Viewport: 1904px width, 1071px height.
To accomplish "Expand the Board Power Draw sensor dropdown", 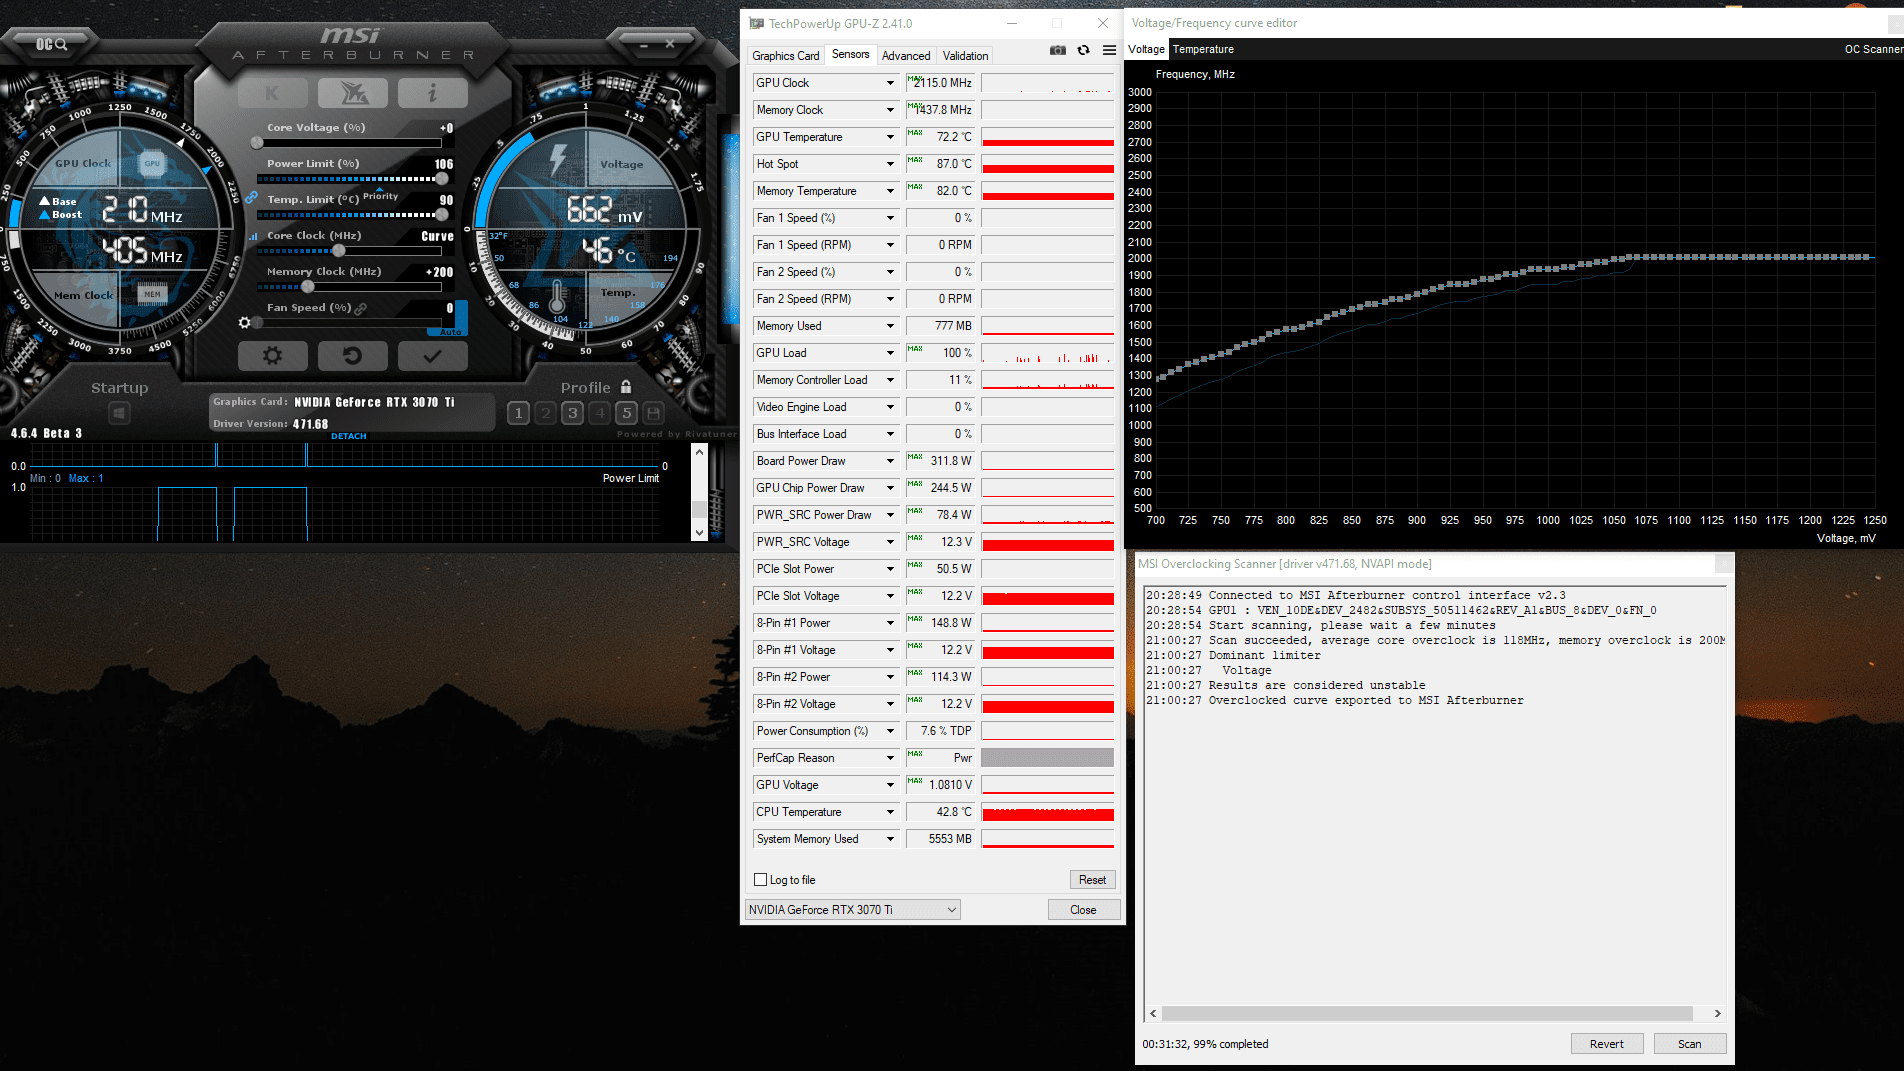I will (890, 461).
